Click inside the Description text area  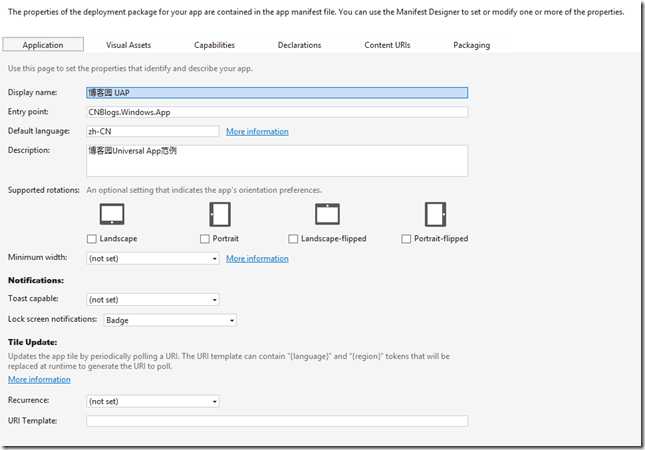pos(277,161)
